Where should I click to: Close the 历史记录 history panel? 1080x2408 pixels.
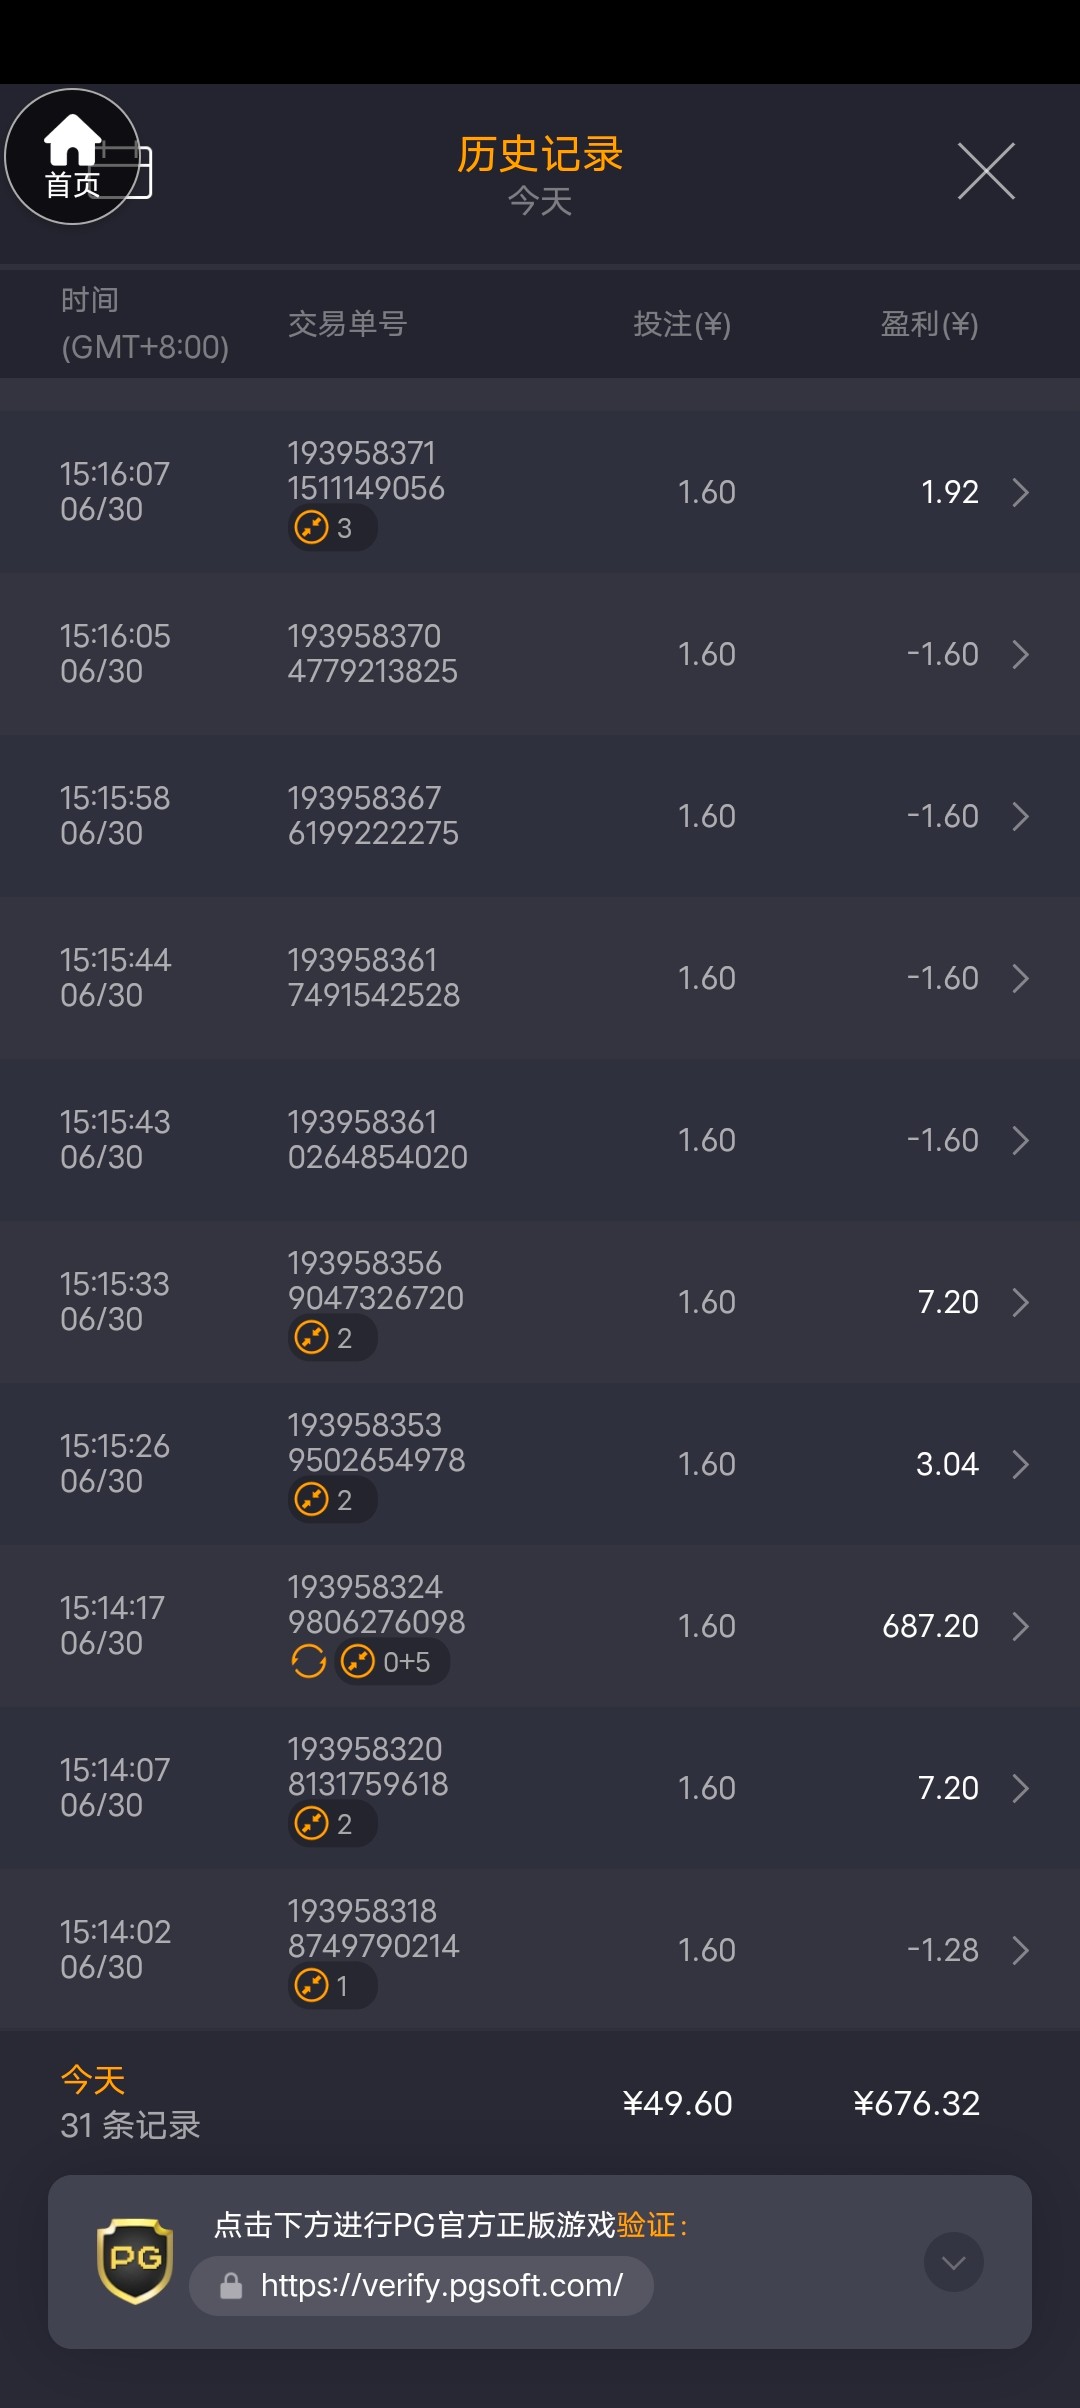(986, 171)
